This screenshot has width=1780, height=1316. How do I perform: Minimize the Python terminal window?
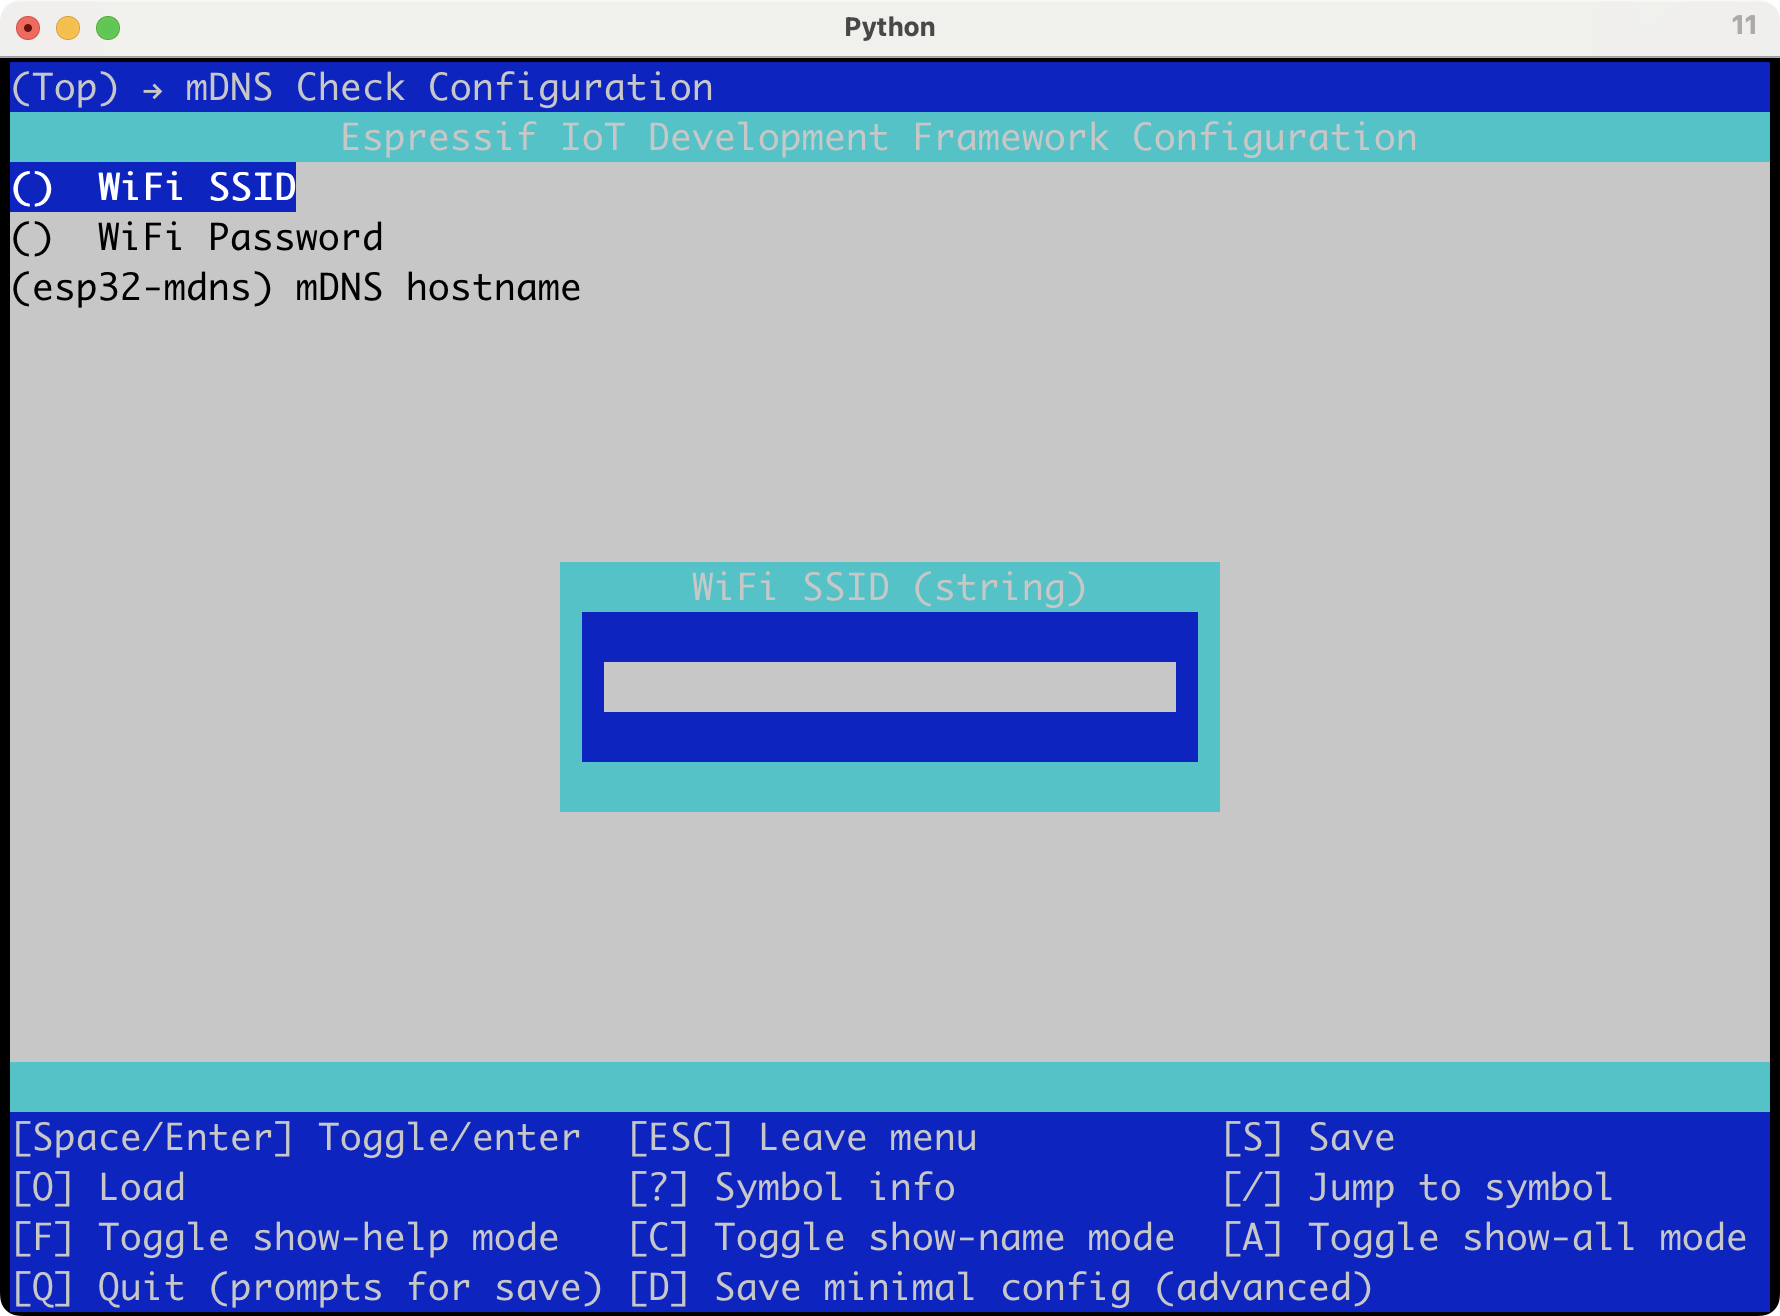(x=68, y=28)
